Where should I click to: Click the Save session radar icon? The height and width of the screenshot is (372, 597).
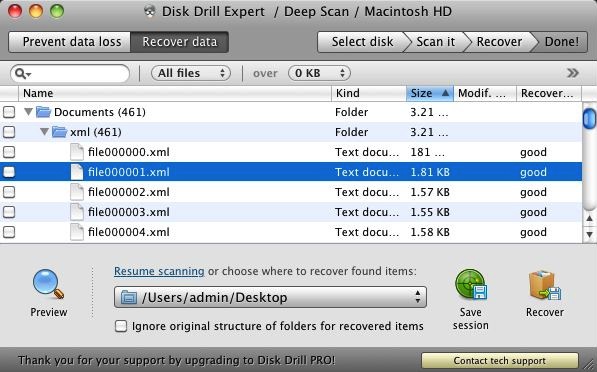pyautogui.click(x=471, y=284)
